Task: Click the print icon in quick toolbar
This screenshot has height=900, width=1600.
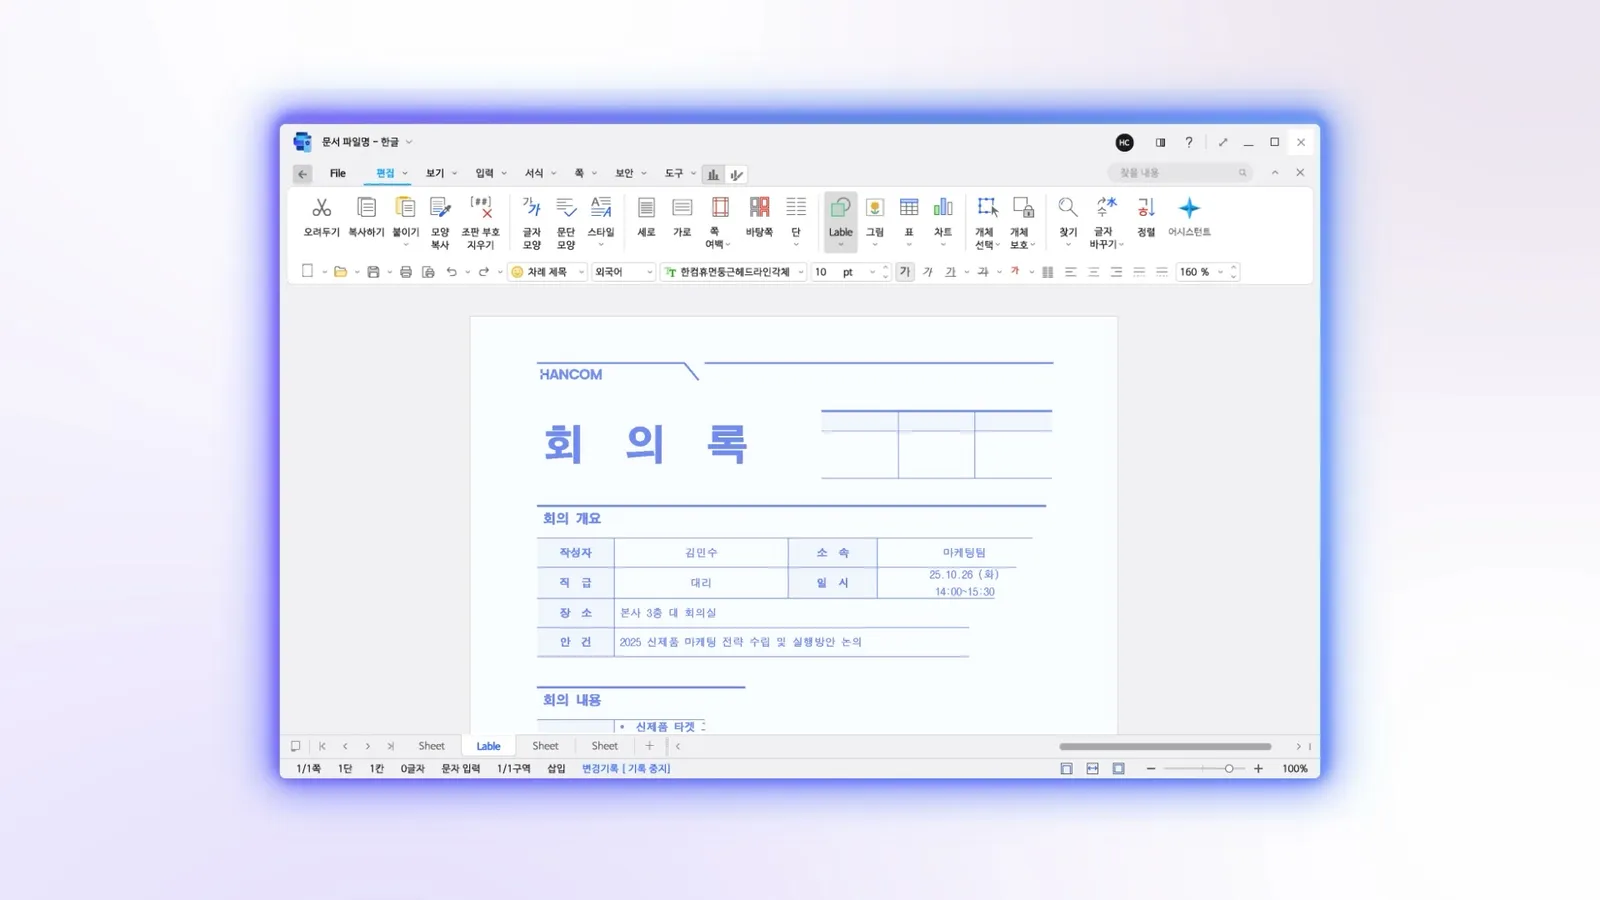Action: 405,271
